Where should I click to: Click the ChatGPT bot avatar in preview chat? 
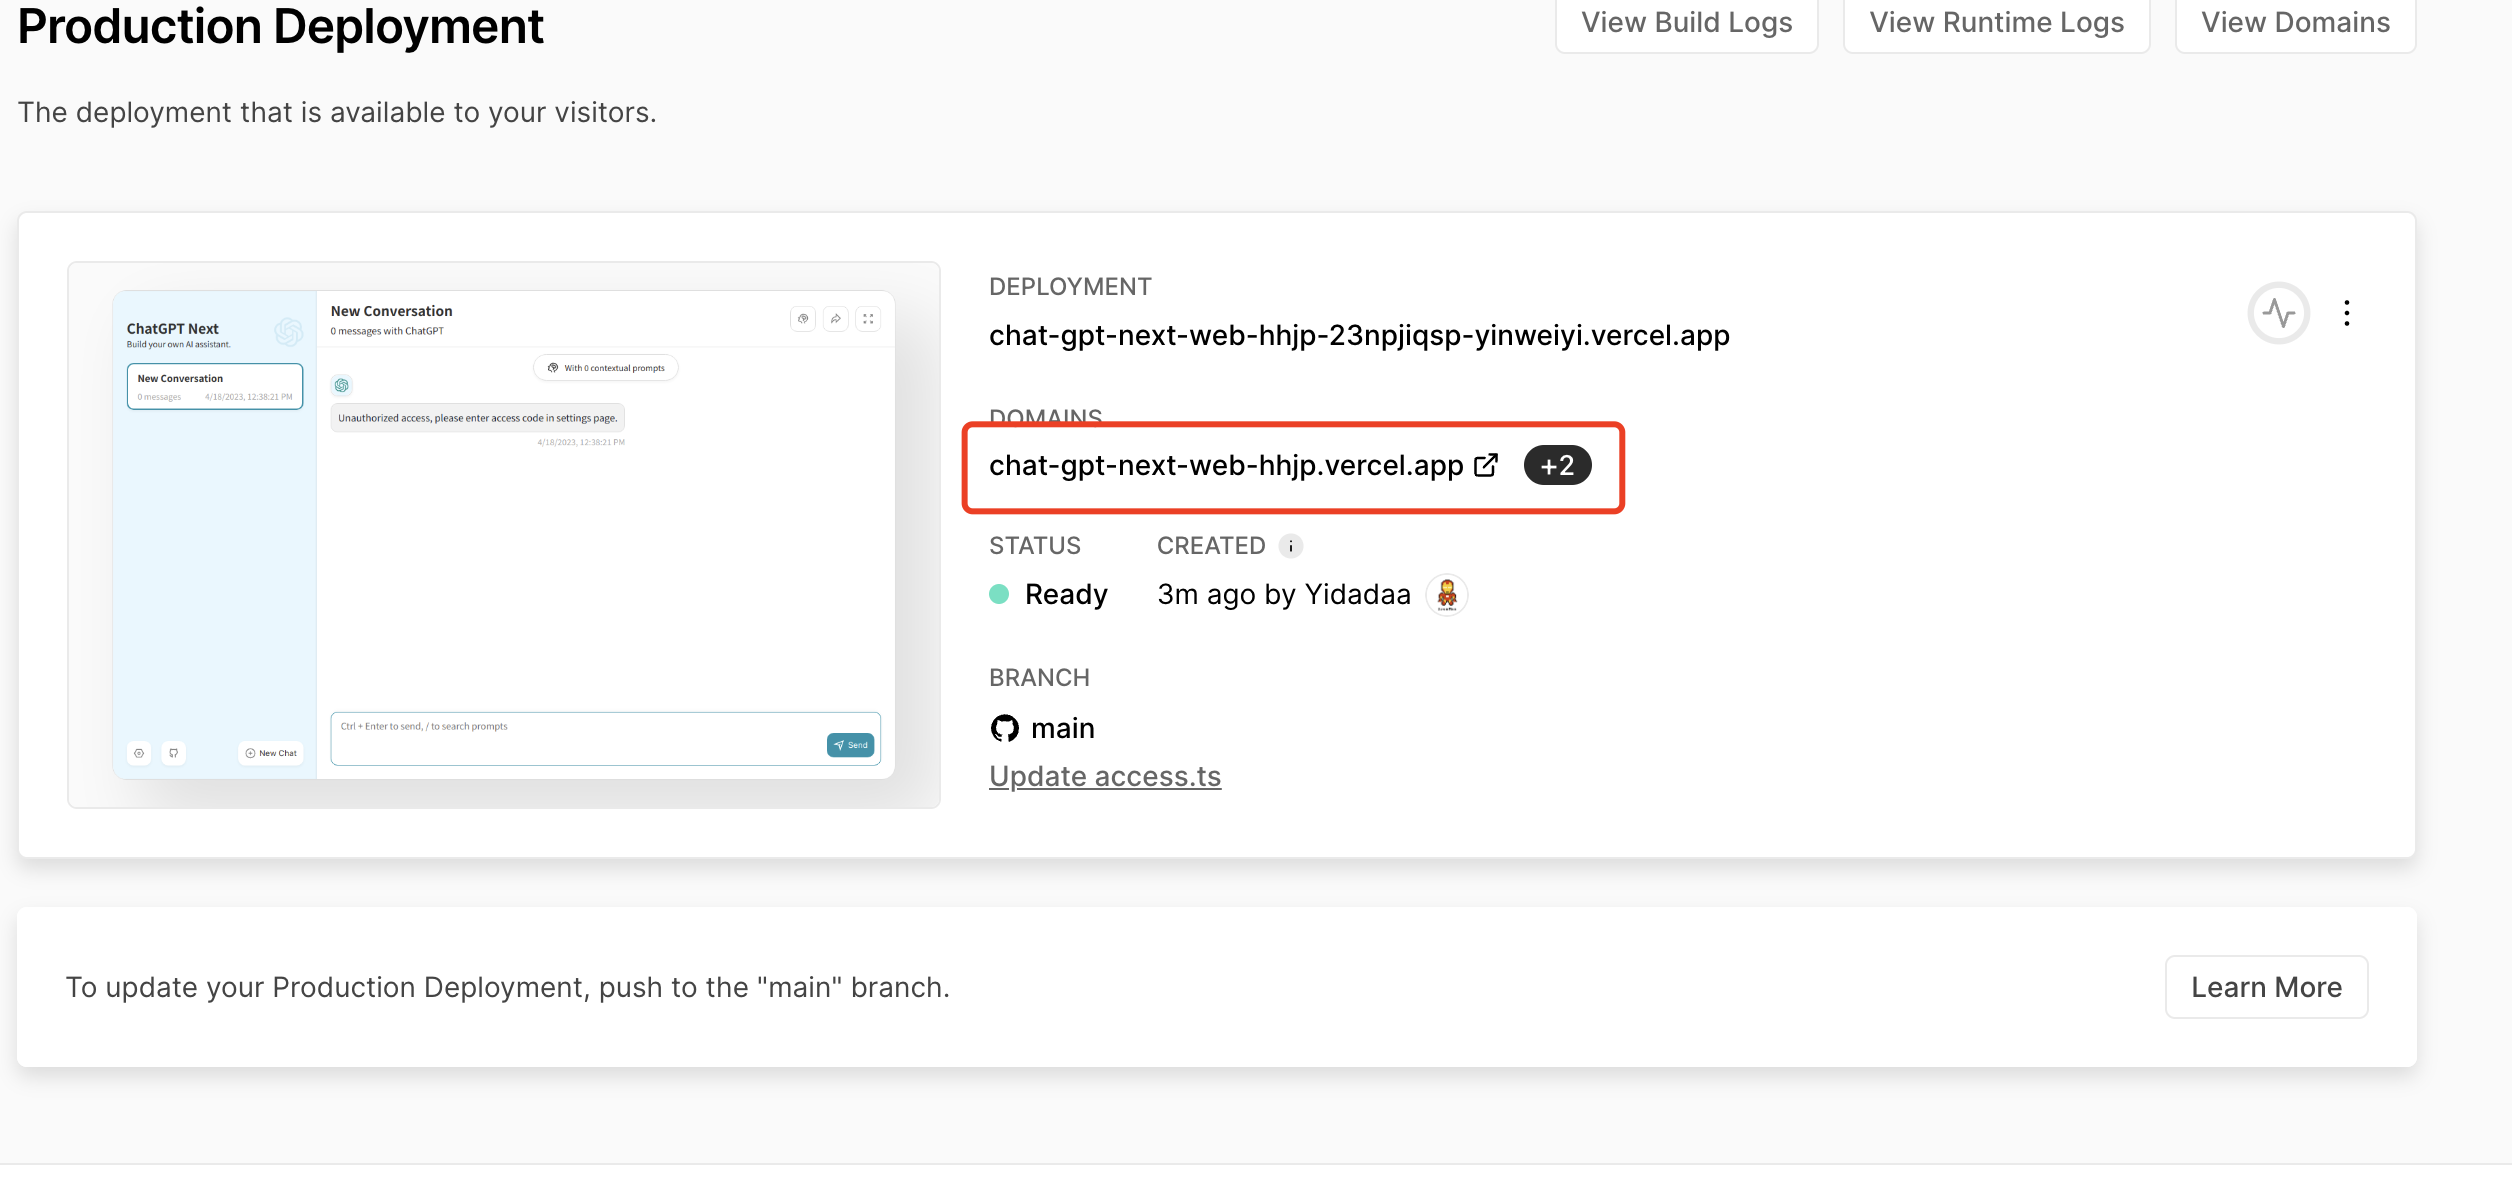tap(342, 385)
